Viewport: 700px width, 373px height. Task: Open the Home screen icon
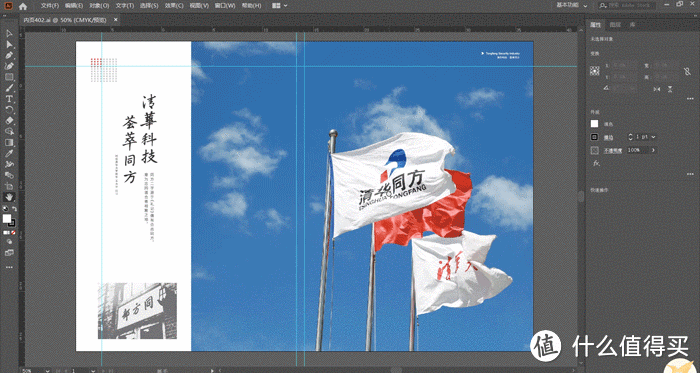tap(23, 6)
